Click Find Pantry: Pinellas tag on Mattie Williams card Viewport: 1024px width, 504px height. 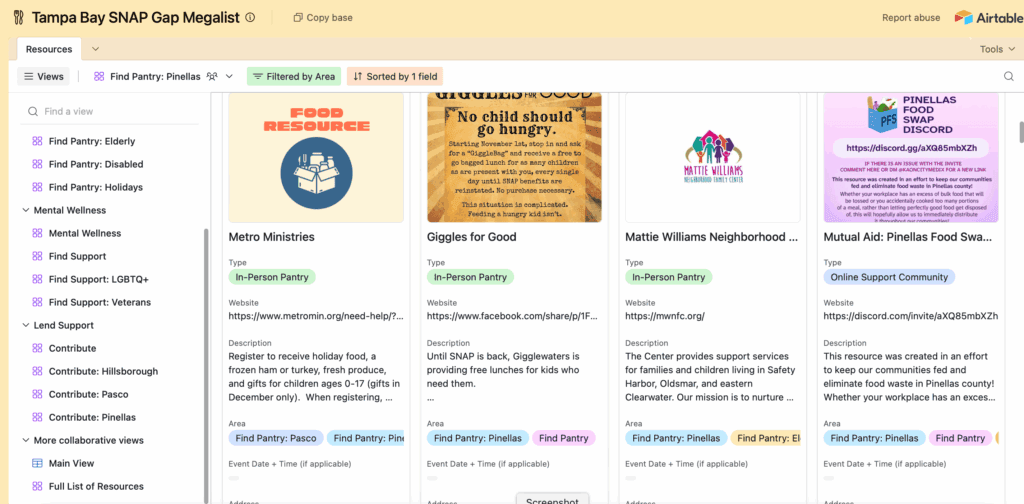(x=676, y=438)
